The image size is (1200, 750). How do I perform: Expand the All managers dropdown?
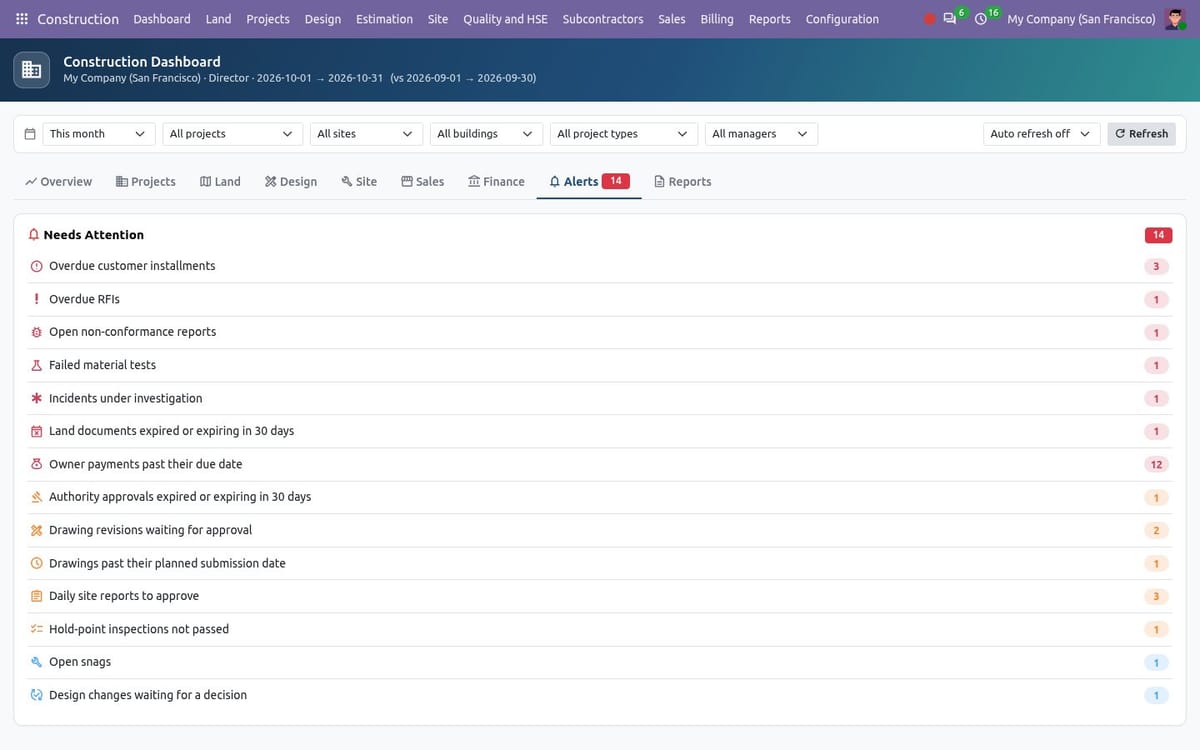[x=761, y=134]
